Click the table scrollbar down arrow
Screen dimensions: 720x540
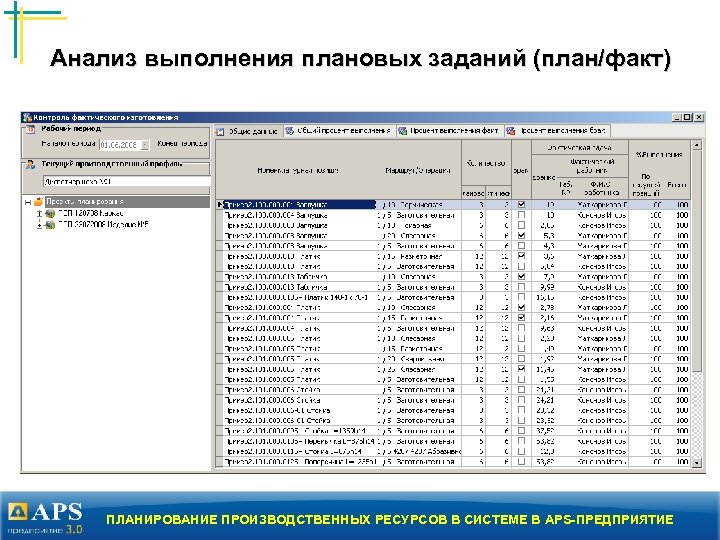[697, 463]
